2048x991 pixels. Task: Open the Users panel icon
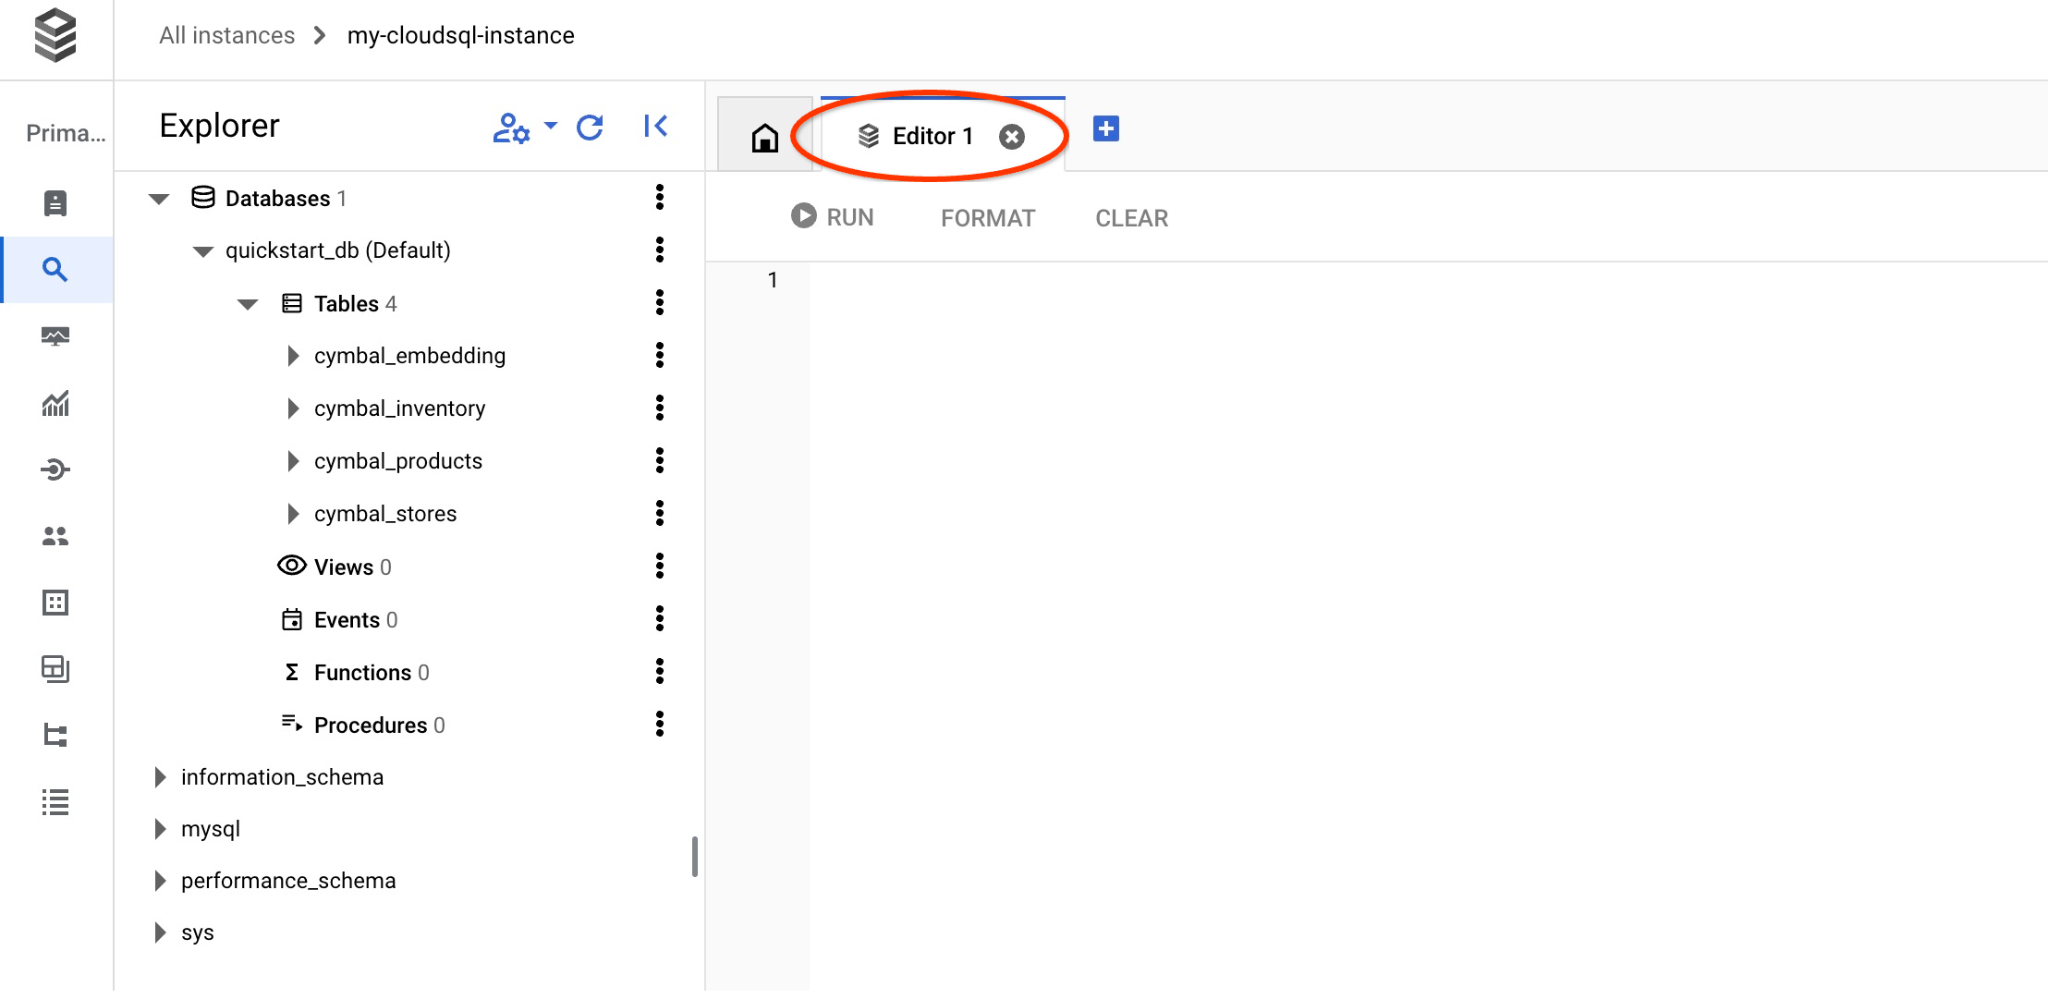[56, 536]
